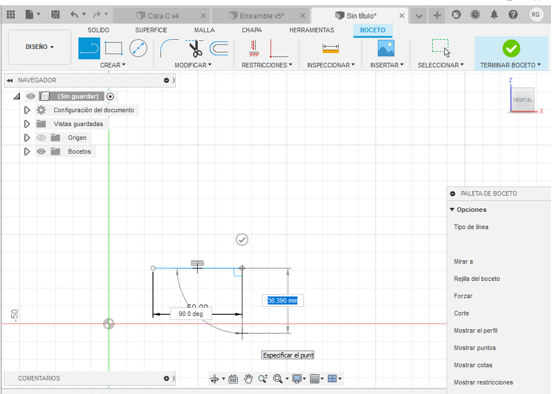Expand Configuración del documento node
This screenshot has height=394, width=554.
[x=27, y=110]
